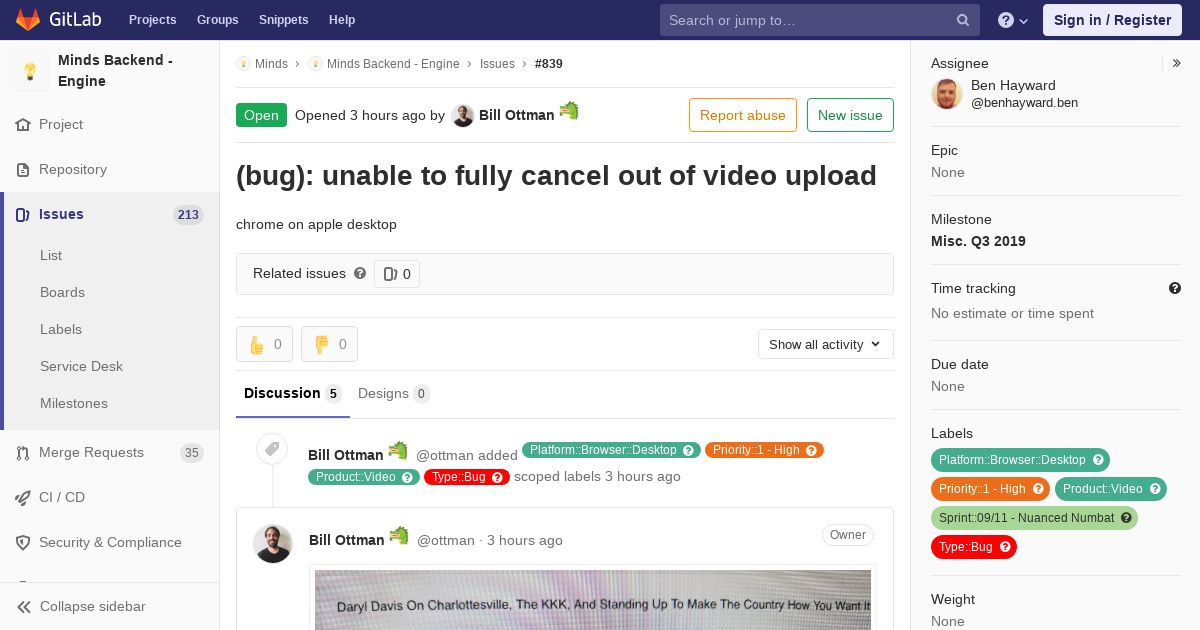Viewport: 1200px width, 630px height.
Task: Open Service Desk in the sidebar
Action: (81, 367)
